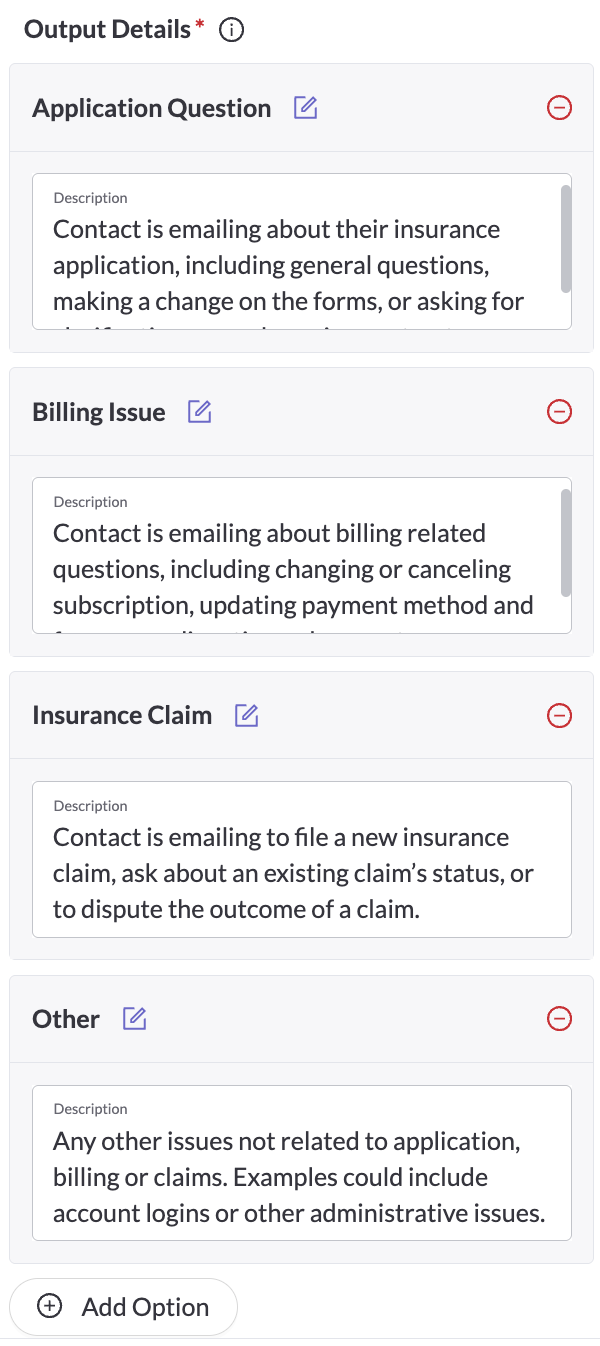Click the Billing Issue description scrollbar
The image size is (600, 1346).
pyautogui.click(x=566, y=542)
